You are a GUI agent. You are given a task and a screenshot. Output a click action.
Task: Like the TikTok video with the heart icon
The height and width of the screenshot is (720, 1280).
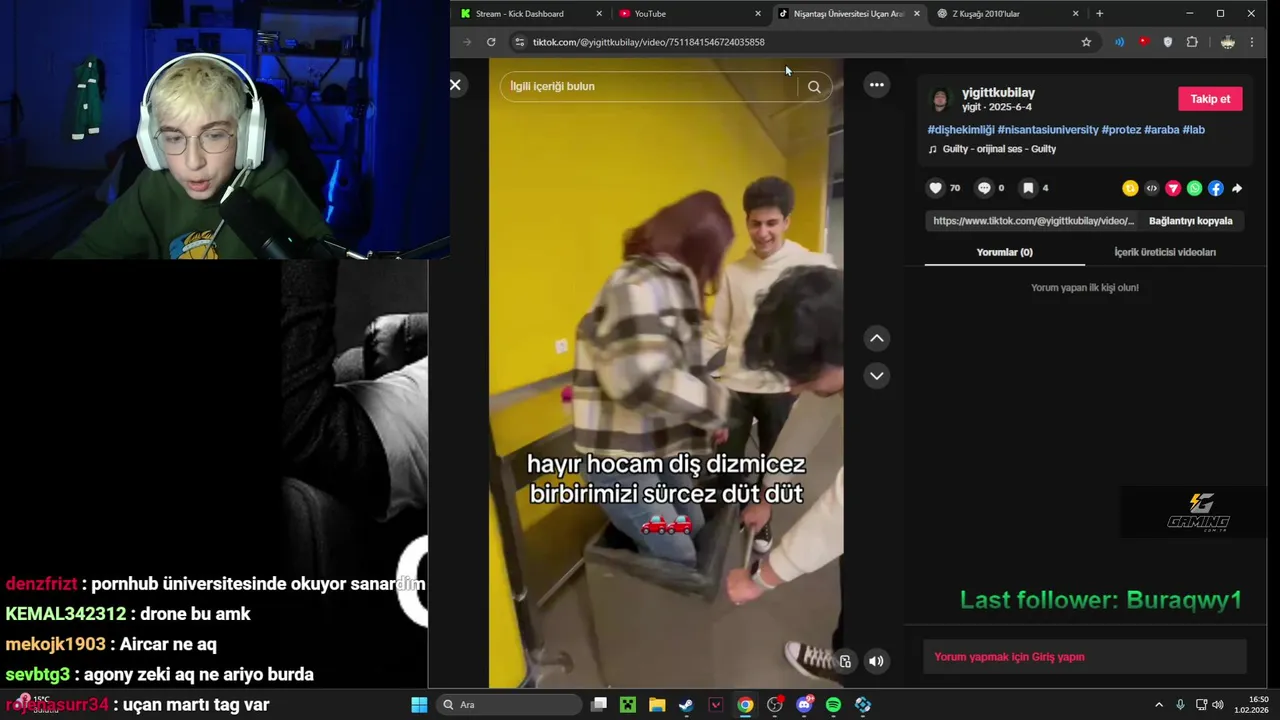pyautogui.click(x=936, y=188)
